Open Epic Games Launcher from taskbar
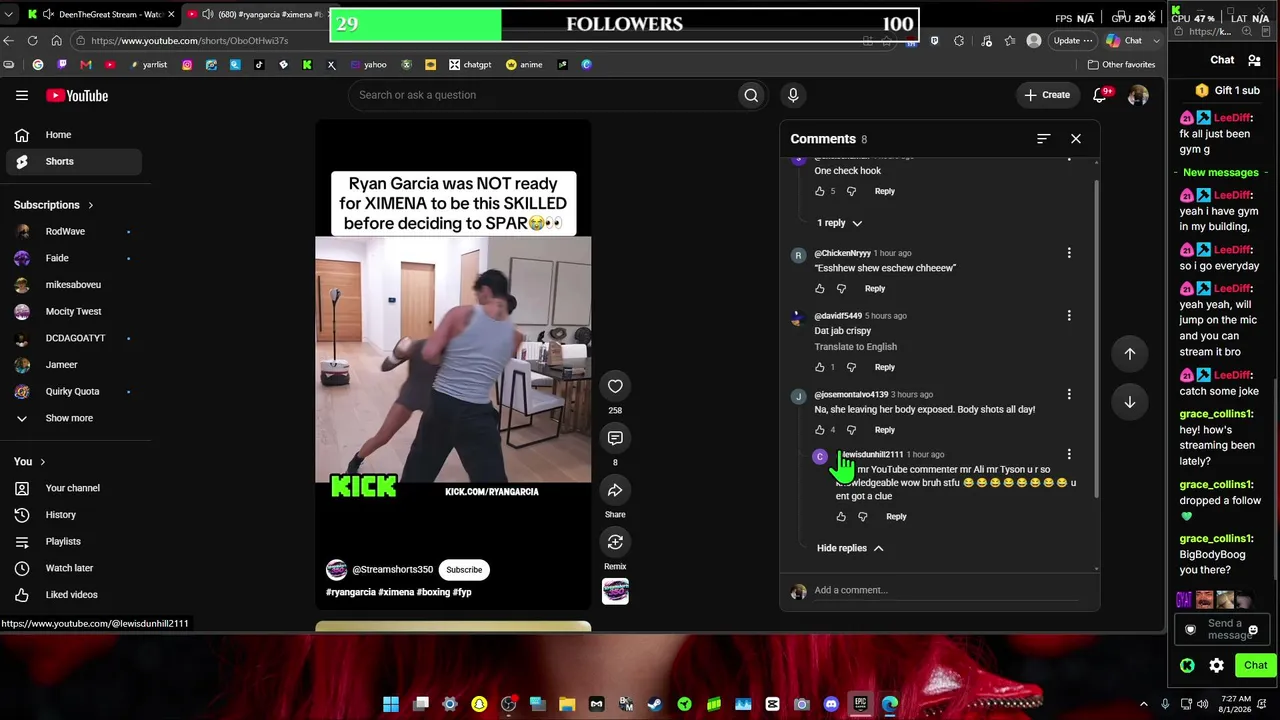1280x720 pixels. tap(860, 704)
